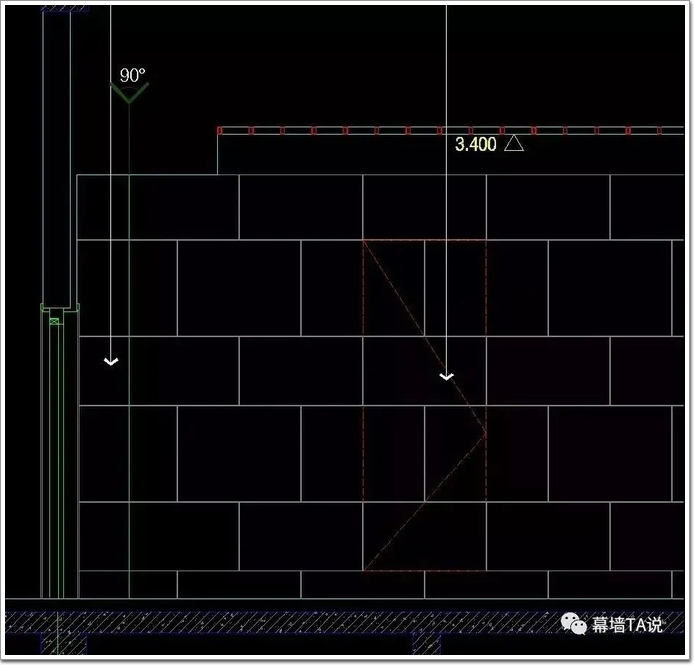Select the "3.400" elevation value
The image size is (694, 665).
476,144
